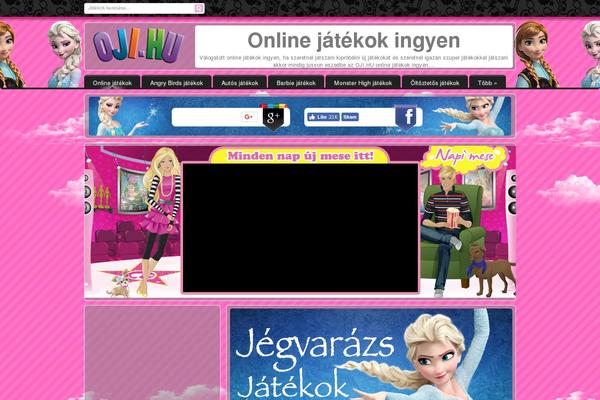Open the Jégvarázs Játékok banner
The height and width of the screenshot is (400, 600).
pos(371,354)
